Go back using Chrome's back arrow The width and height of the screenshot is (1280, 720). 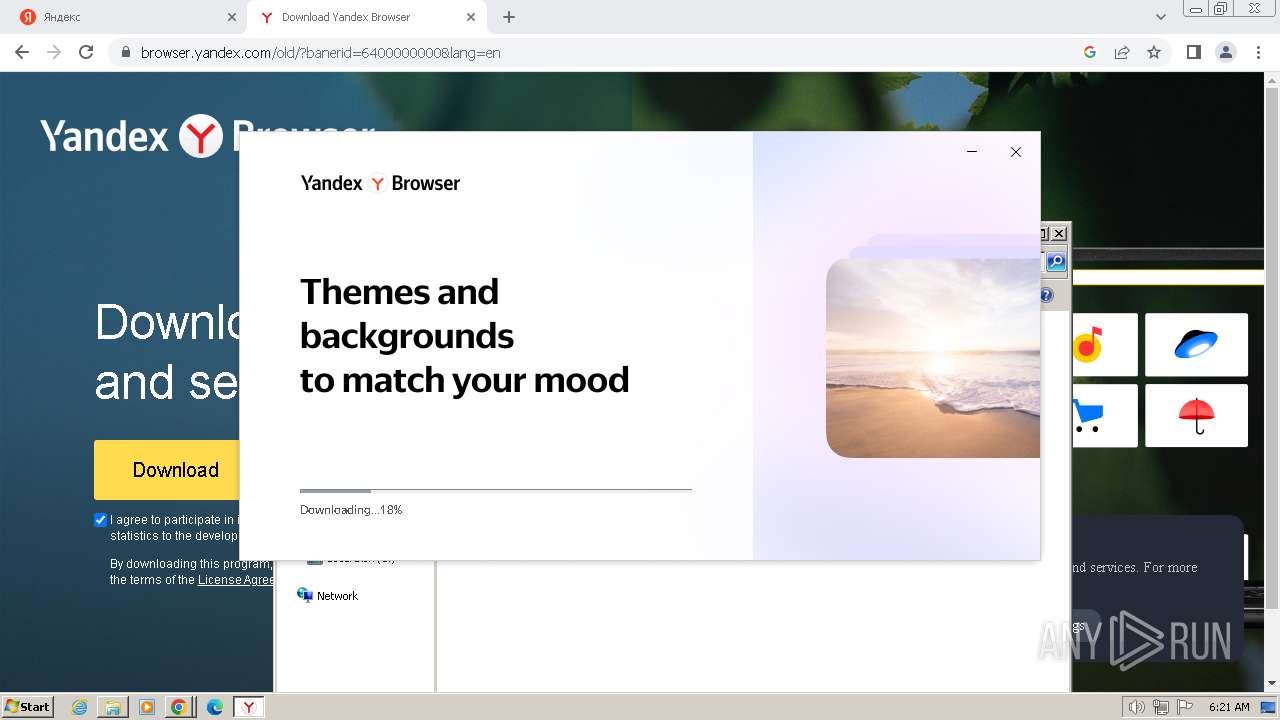(22, 52)
